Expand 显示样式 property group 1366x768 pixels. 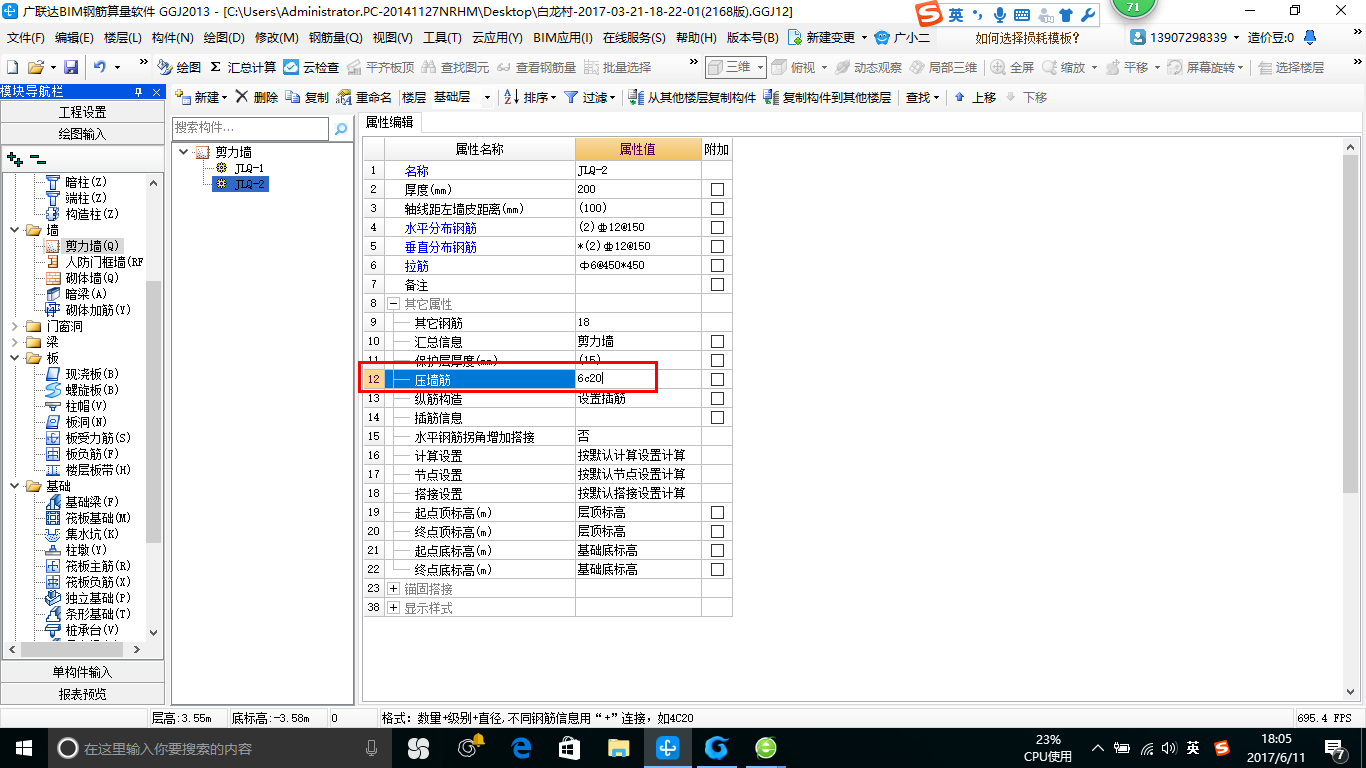(x=394, y=607)
